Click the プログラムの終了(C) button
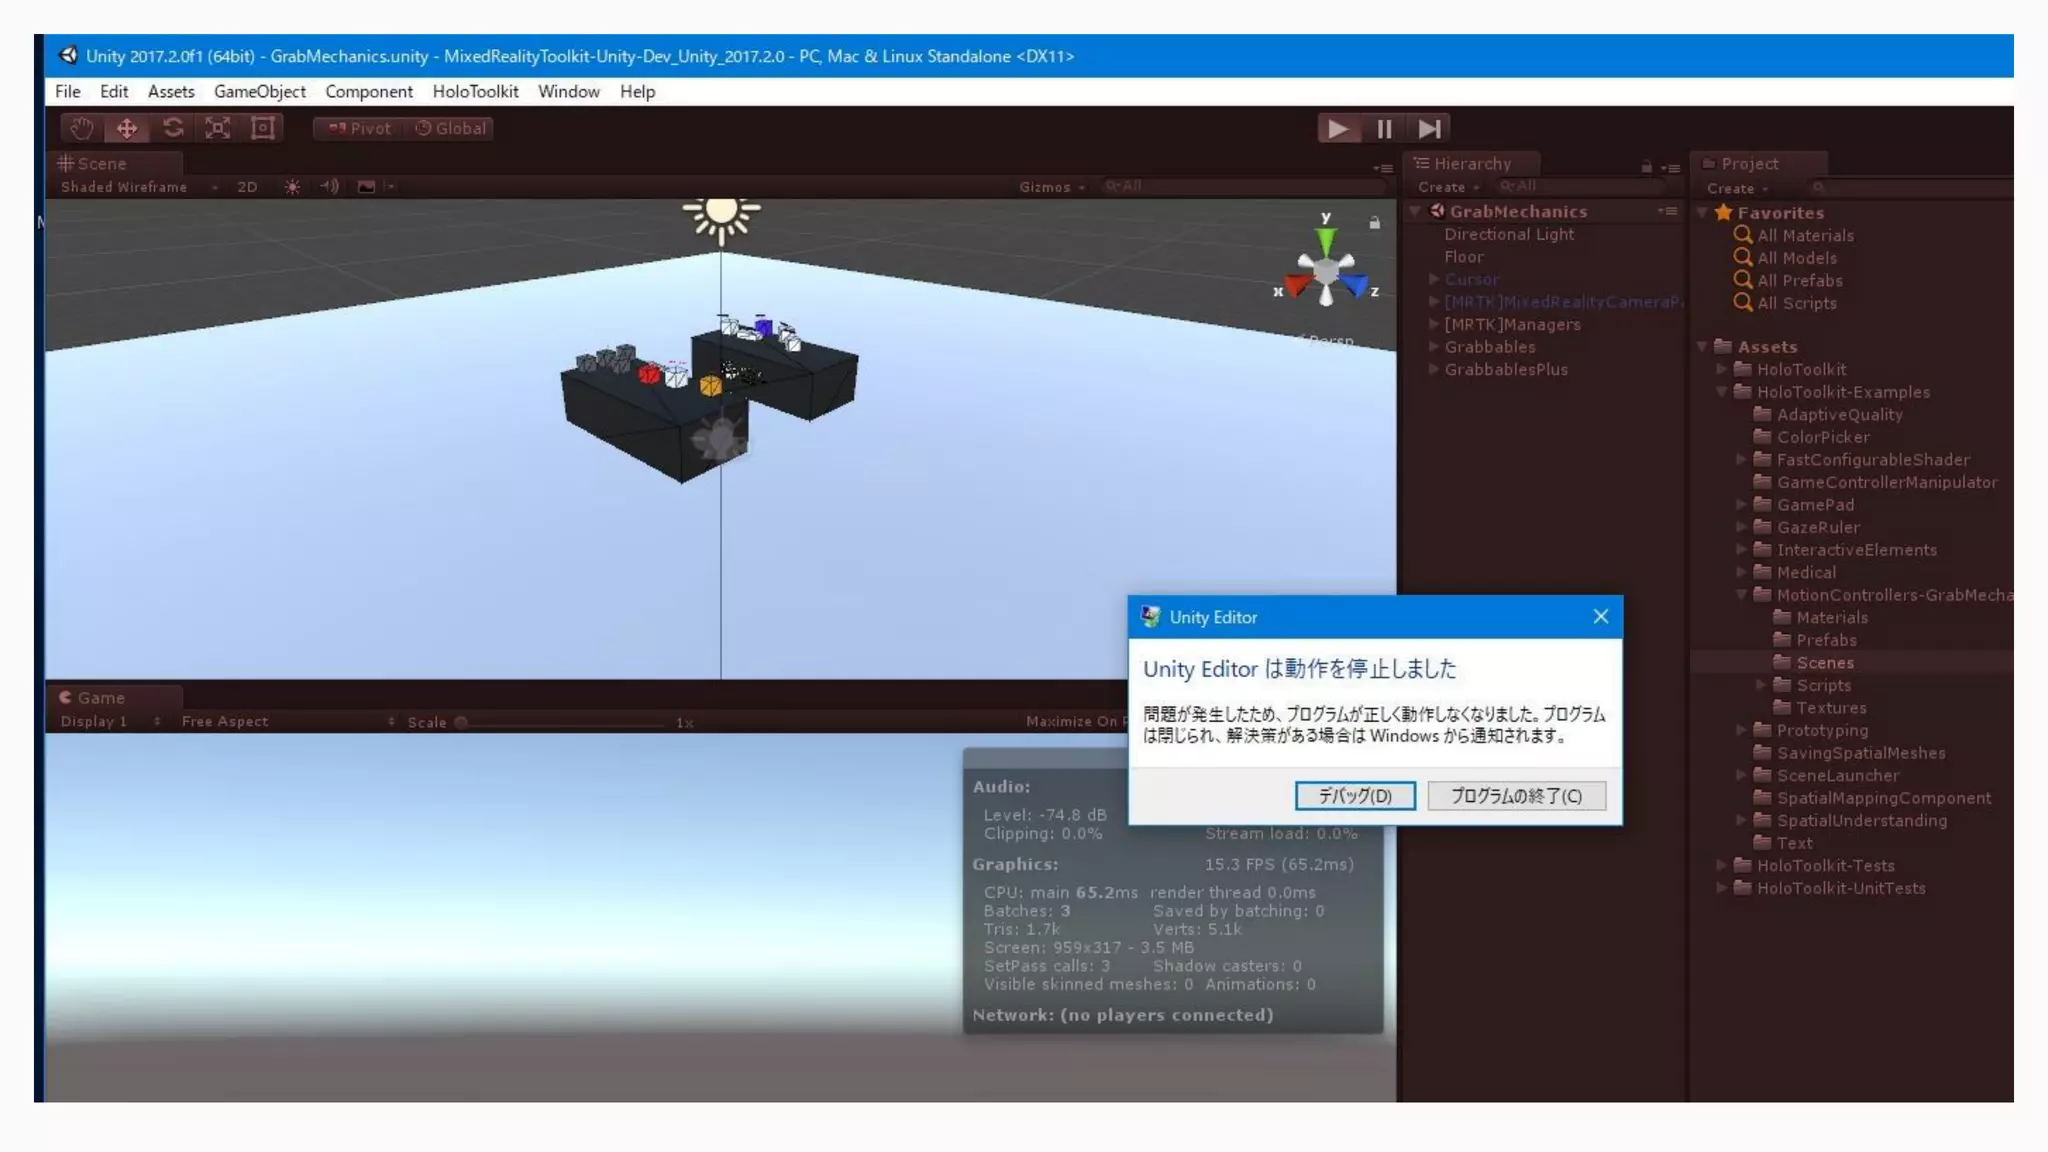 tap(1516, 796)
